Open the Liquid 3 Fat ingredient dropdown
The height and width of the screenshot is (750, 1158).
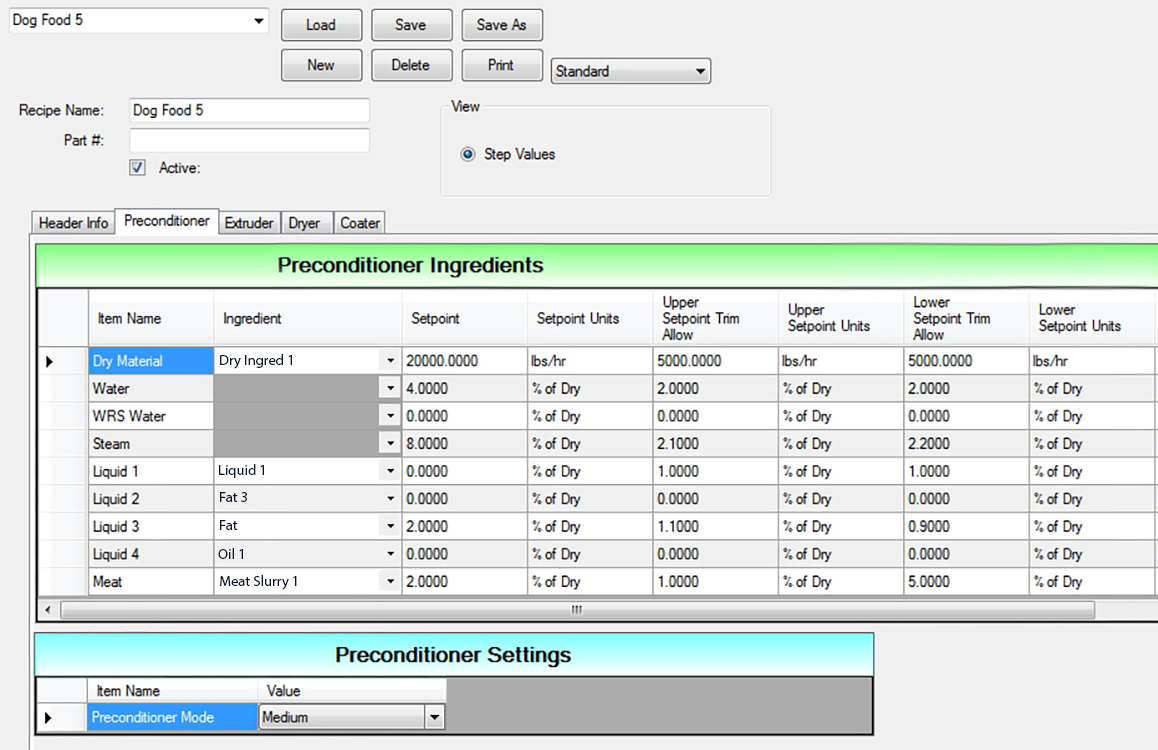point(390,526)
